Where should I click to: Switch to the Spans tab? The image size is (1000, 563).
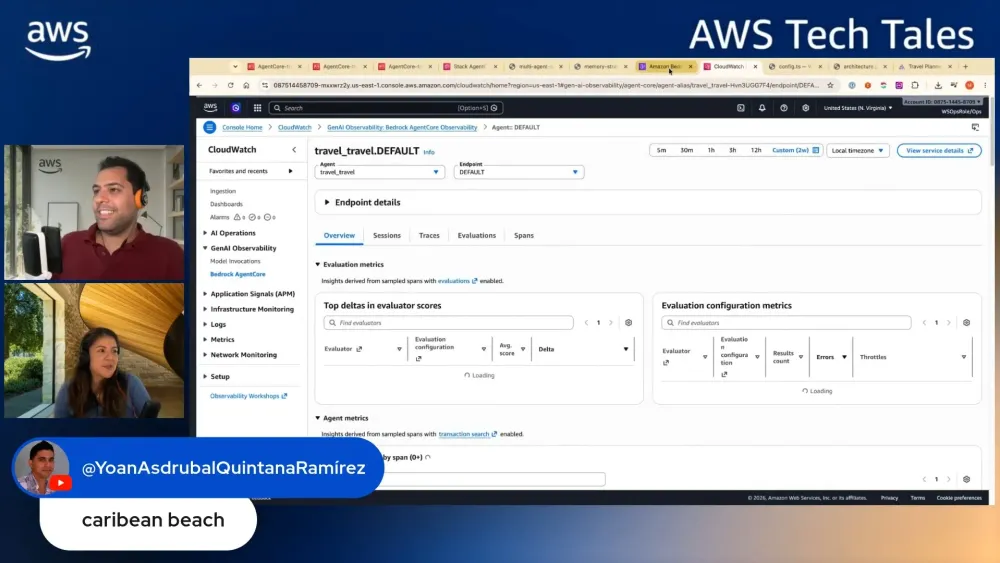tap(524, 235)
